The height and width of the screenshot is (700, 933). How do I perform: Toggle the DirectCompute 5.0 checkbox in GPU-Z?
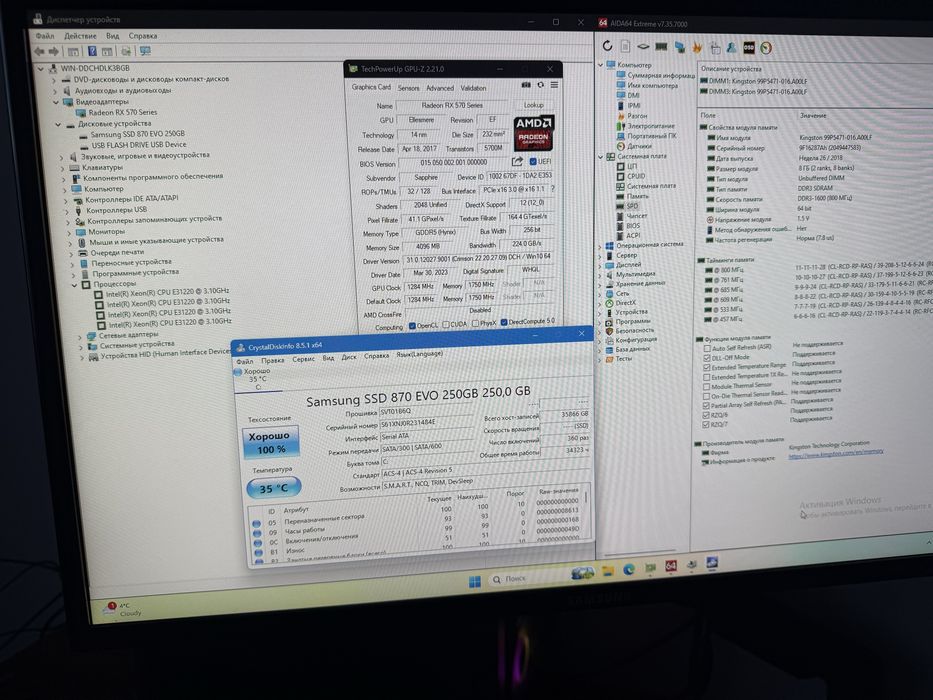pos(503,322)
